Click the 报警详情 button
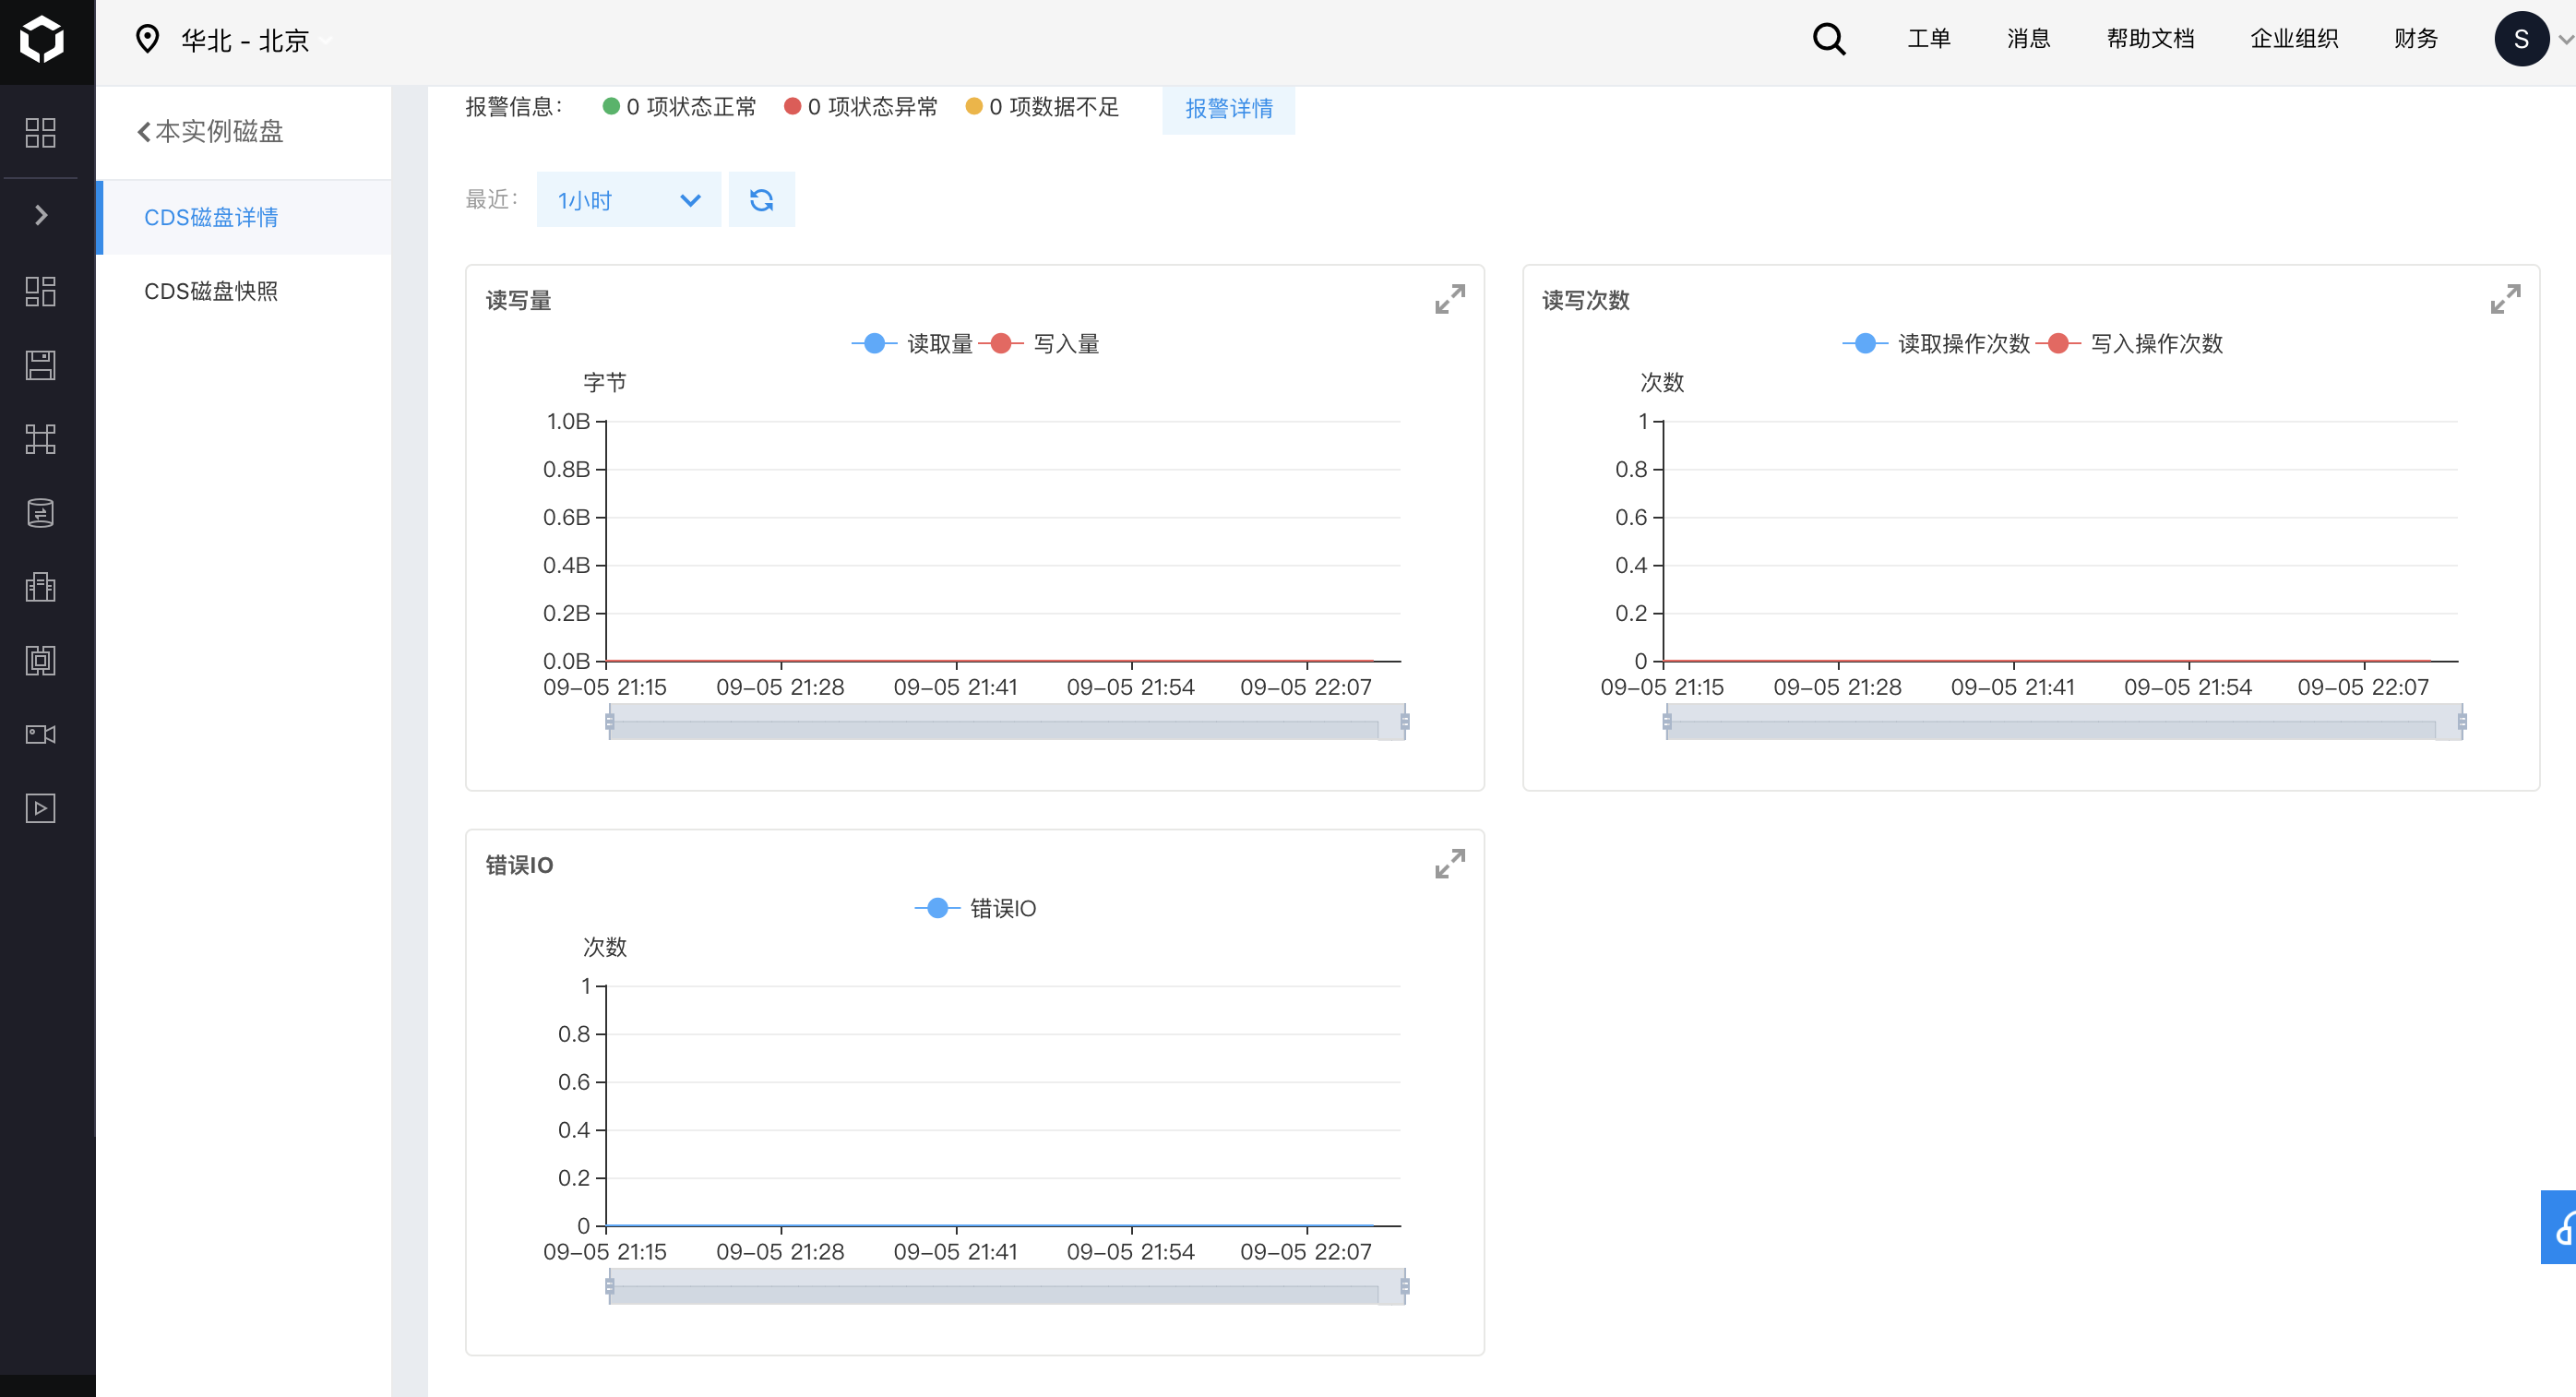This screenshot has height=1397, width=2576. (1229, 108)
